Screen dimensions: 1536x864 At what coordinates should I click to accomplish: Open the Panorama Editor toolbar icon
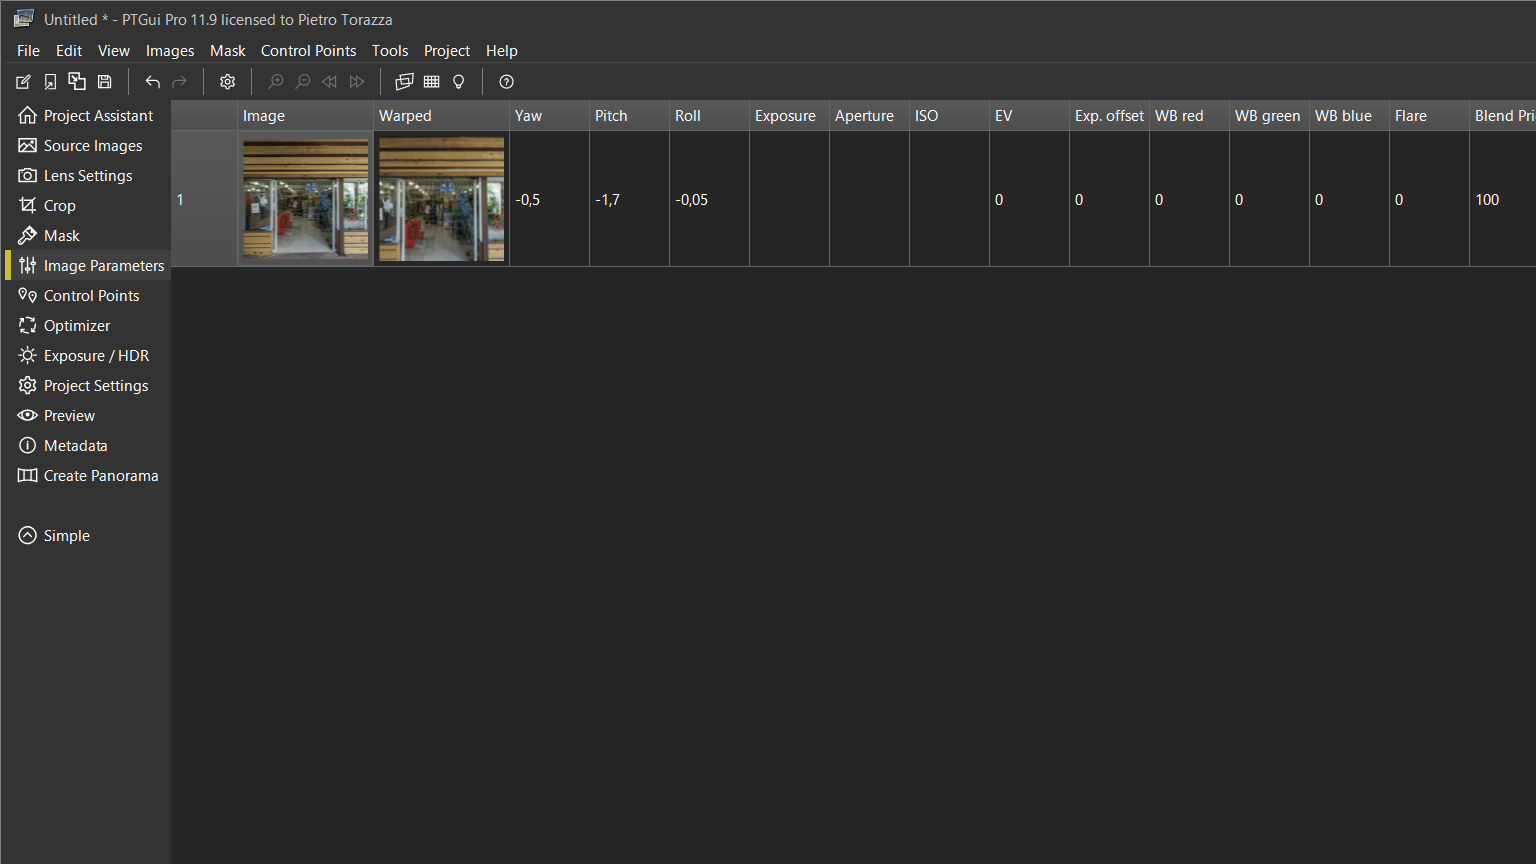(404, 82)
